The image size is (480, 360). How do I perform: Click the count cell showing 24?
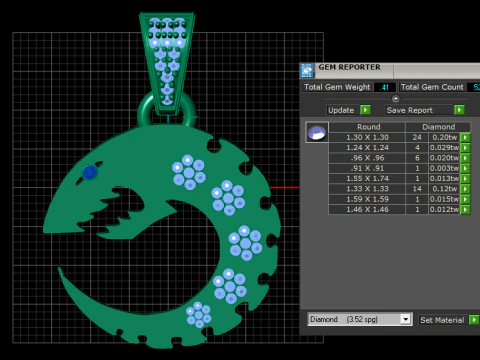click(417, 137)
